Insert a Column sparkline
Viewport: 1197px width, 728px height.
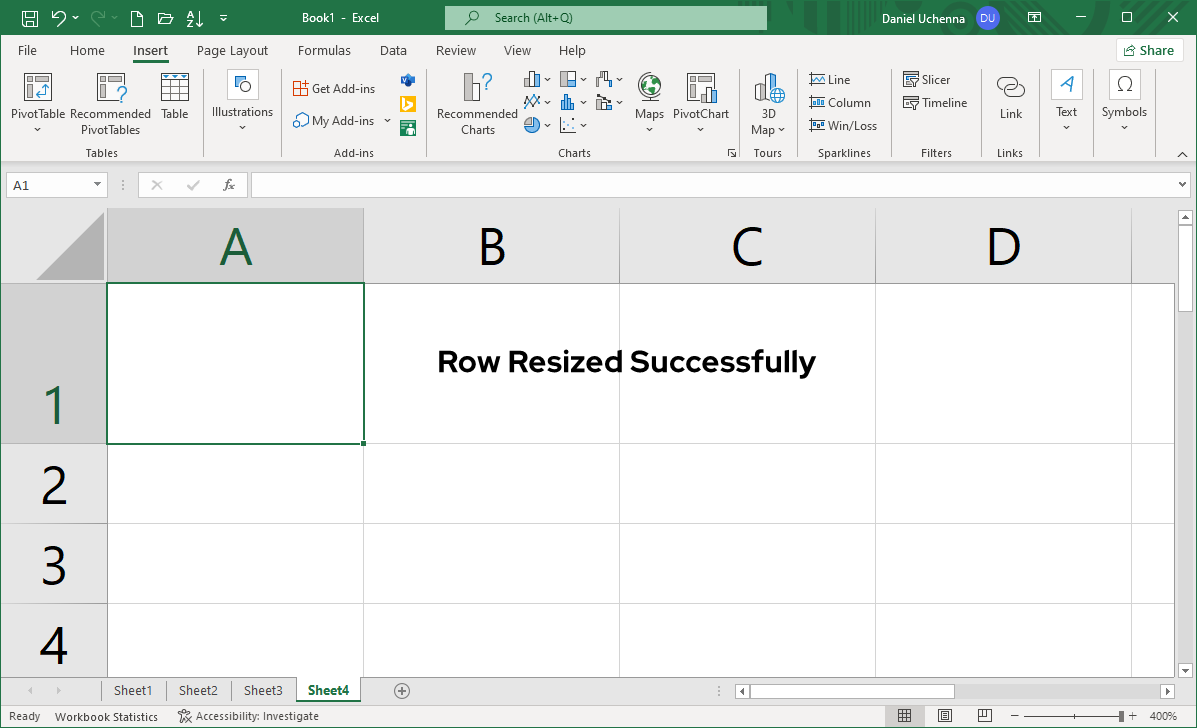click(x=841, y=102)
